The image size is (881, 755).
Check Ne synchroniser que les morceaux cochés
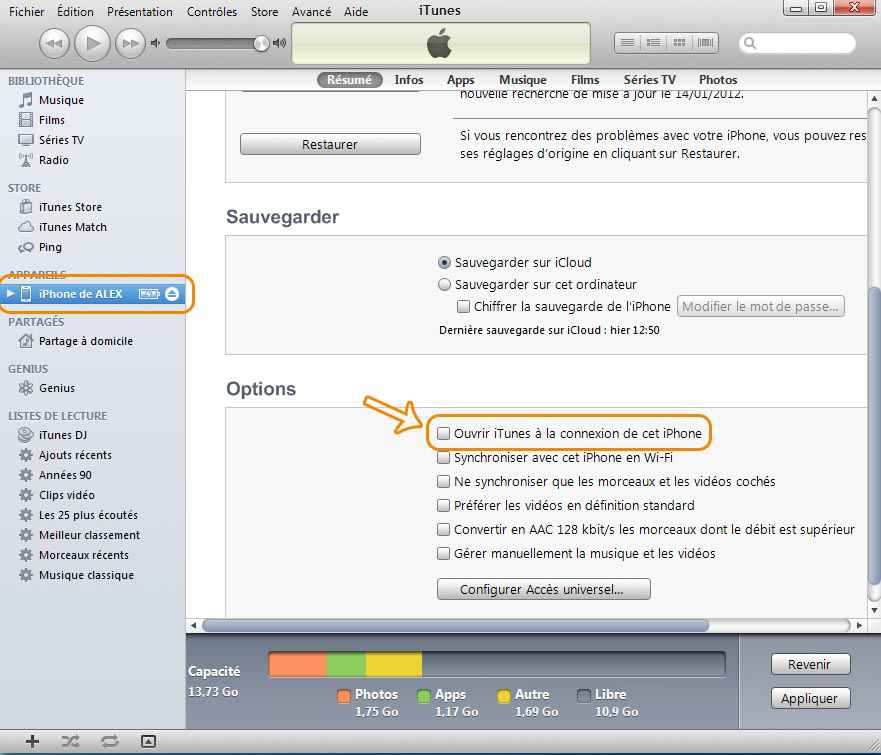[x=443, y=481]
